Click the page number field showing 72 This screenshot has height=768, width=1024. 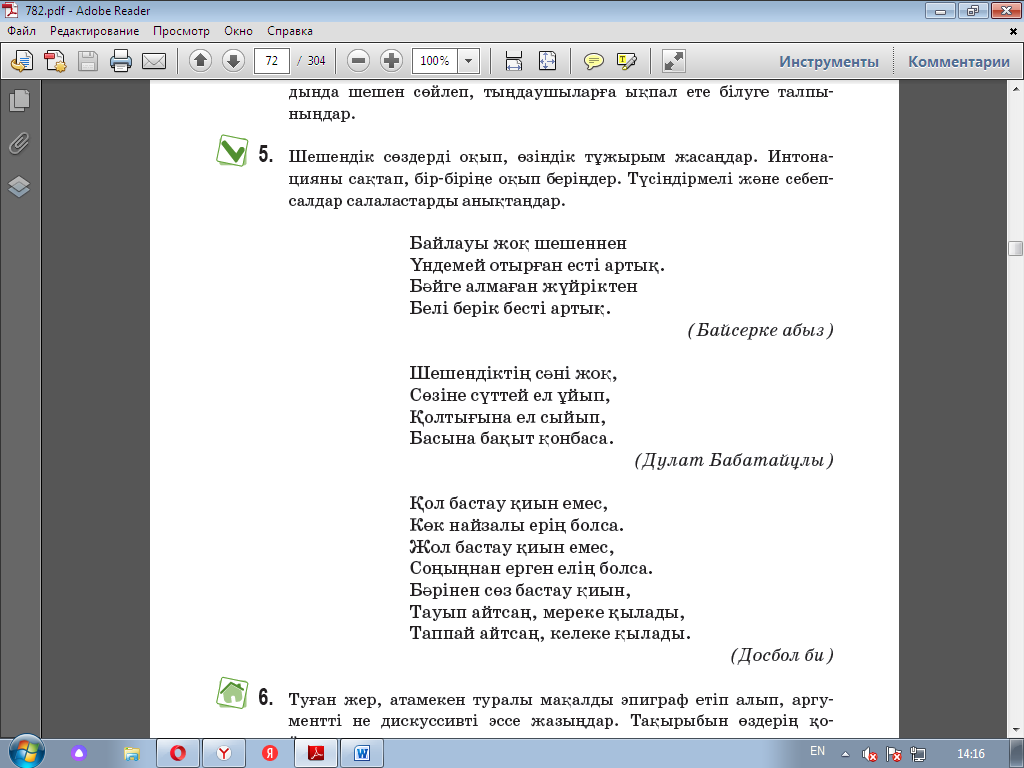[x=272, y=61]
